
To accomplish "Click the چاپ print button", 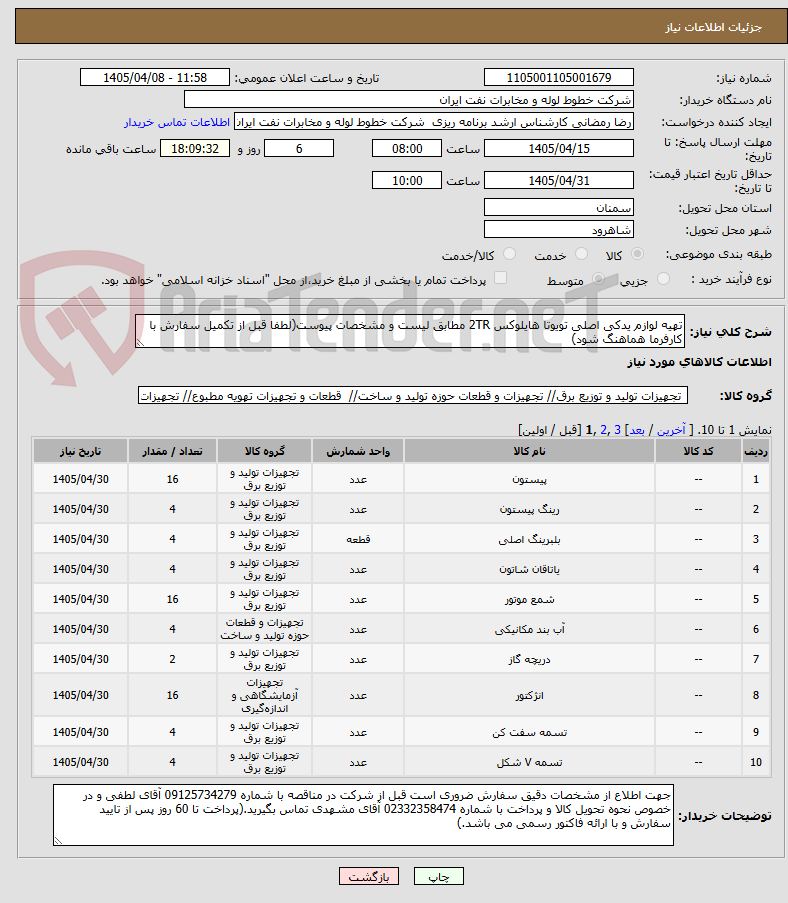I will [x=439, y=877].
